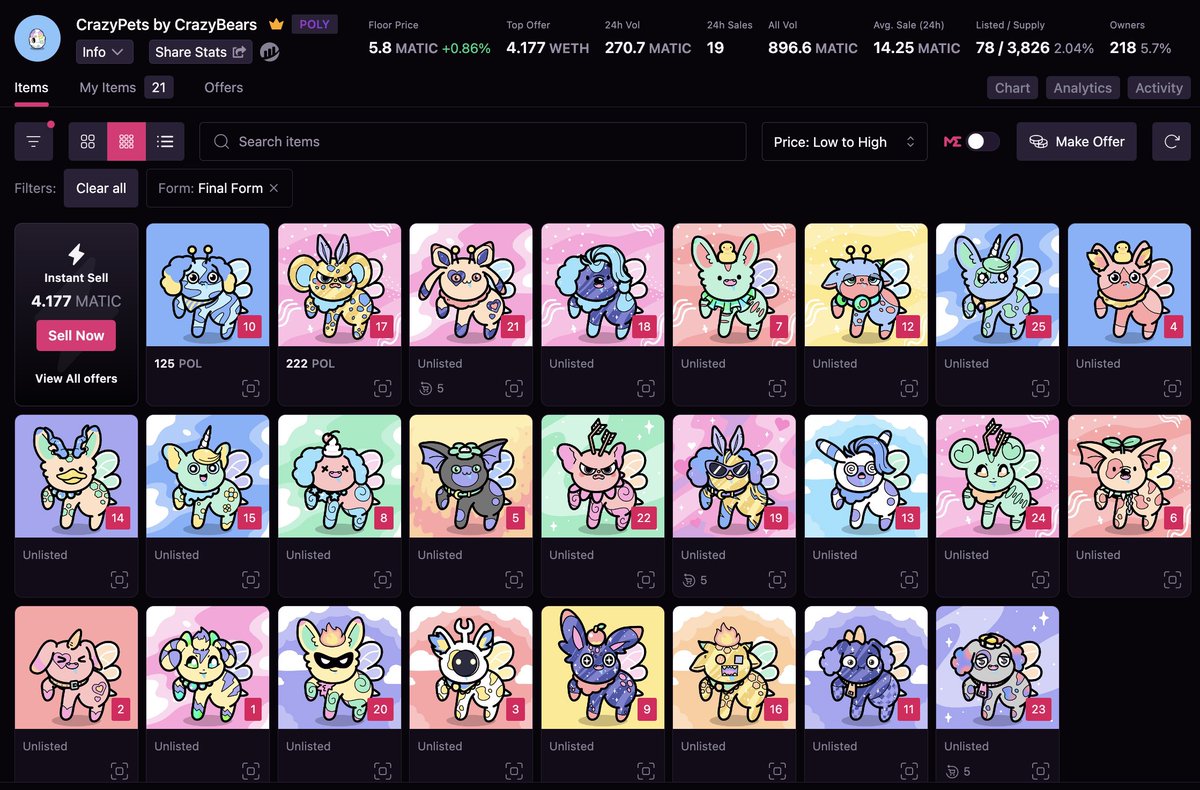Click the Search items input field
Image resolution: width=1200 pixels, height=790 pixels.
(470, 141)
